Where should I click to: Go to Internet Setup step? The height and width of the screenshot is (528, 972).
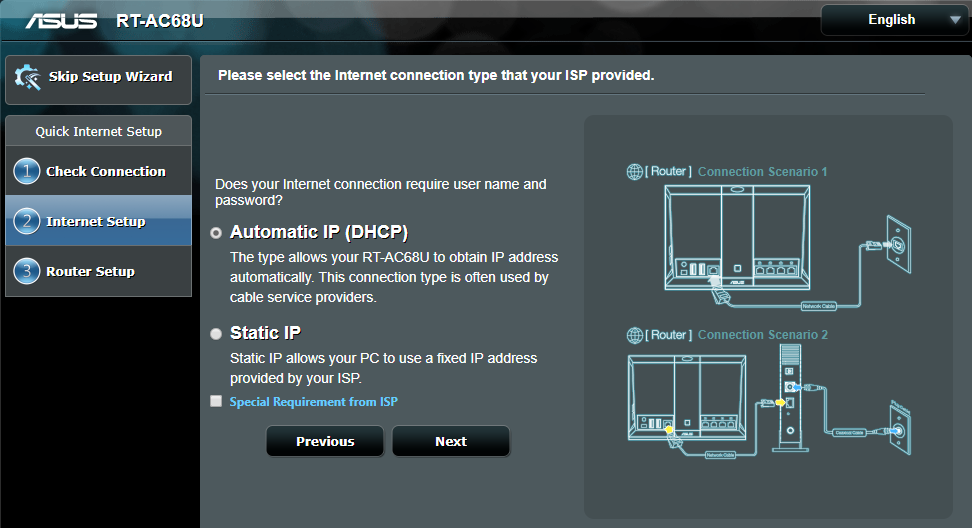99,221
